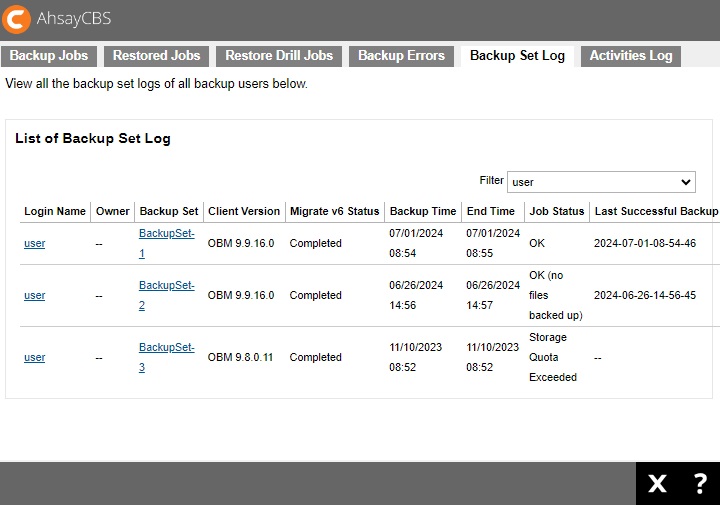Click the Last Successful Backup column header
720x505 pixels.
pos(656,211)
